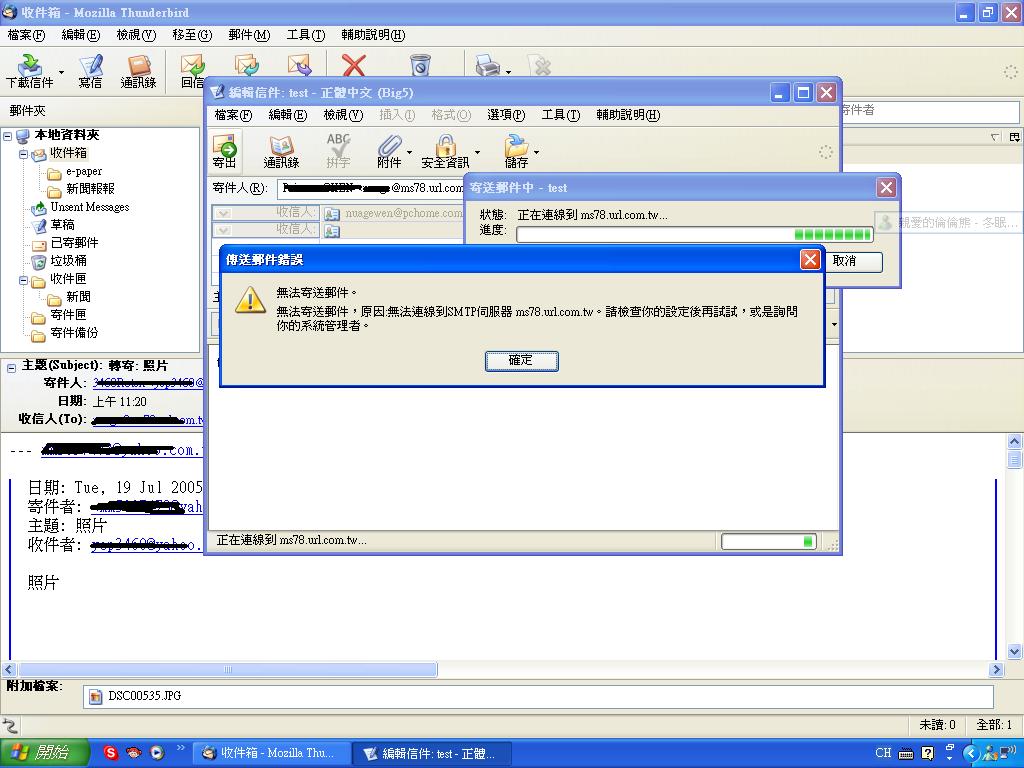Click the 取消 button in sending dialog
This screenshot has width=1024, height=768.
pos(846,261)
